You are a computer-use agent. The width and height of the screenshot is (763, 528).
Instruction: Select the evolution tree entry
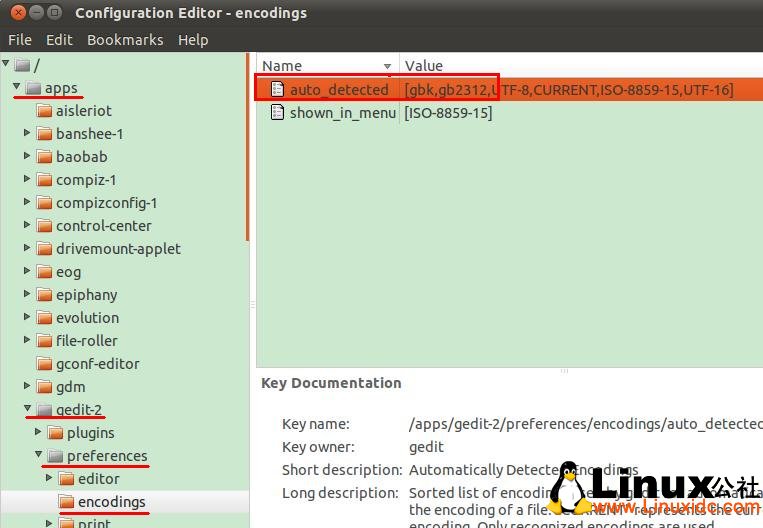coord(88,318)
